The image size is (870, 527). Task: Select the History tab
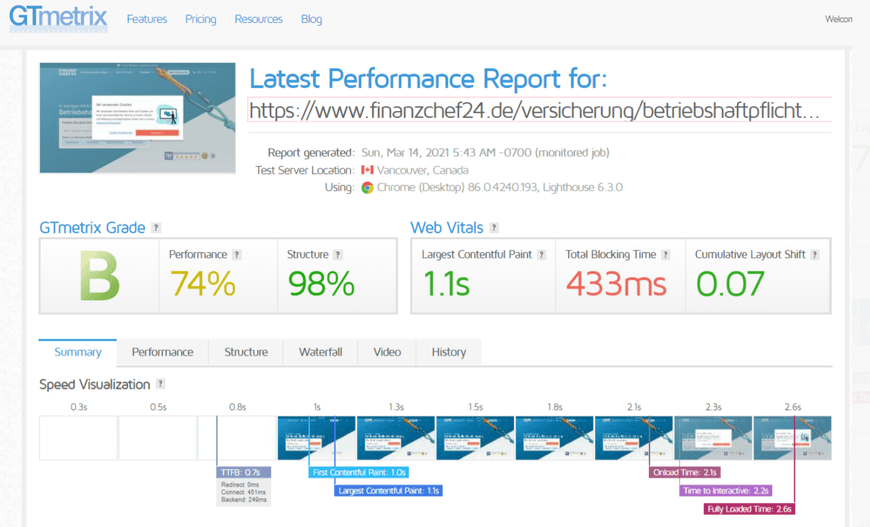[449, 352]
